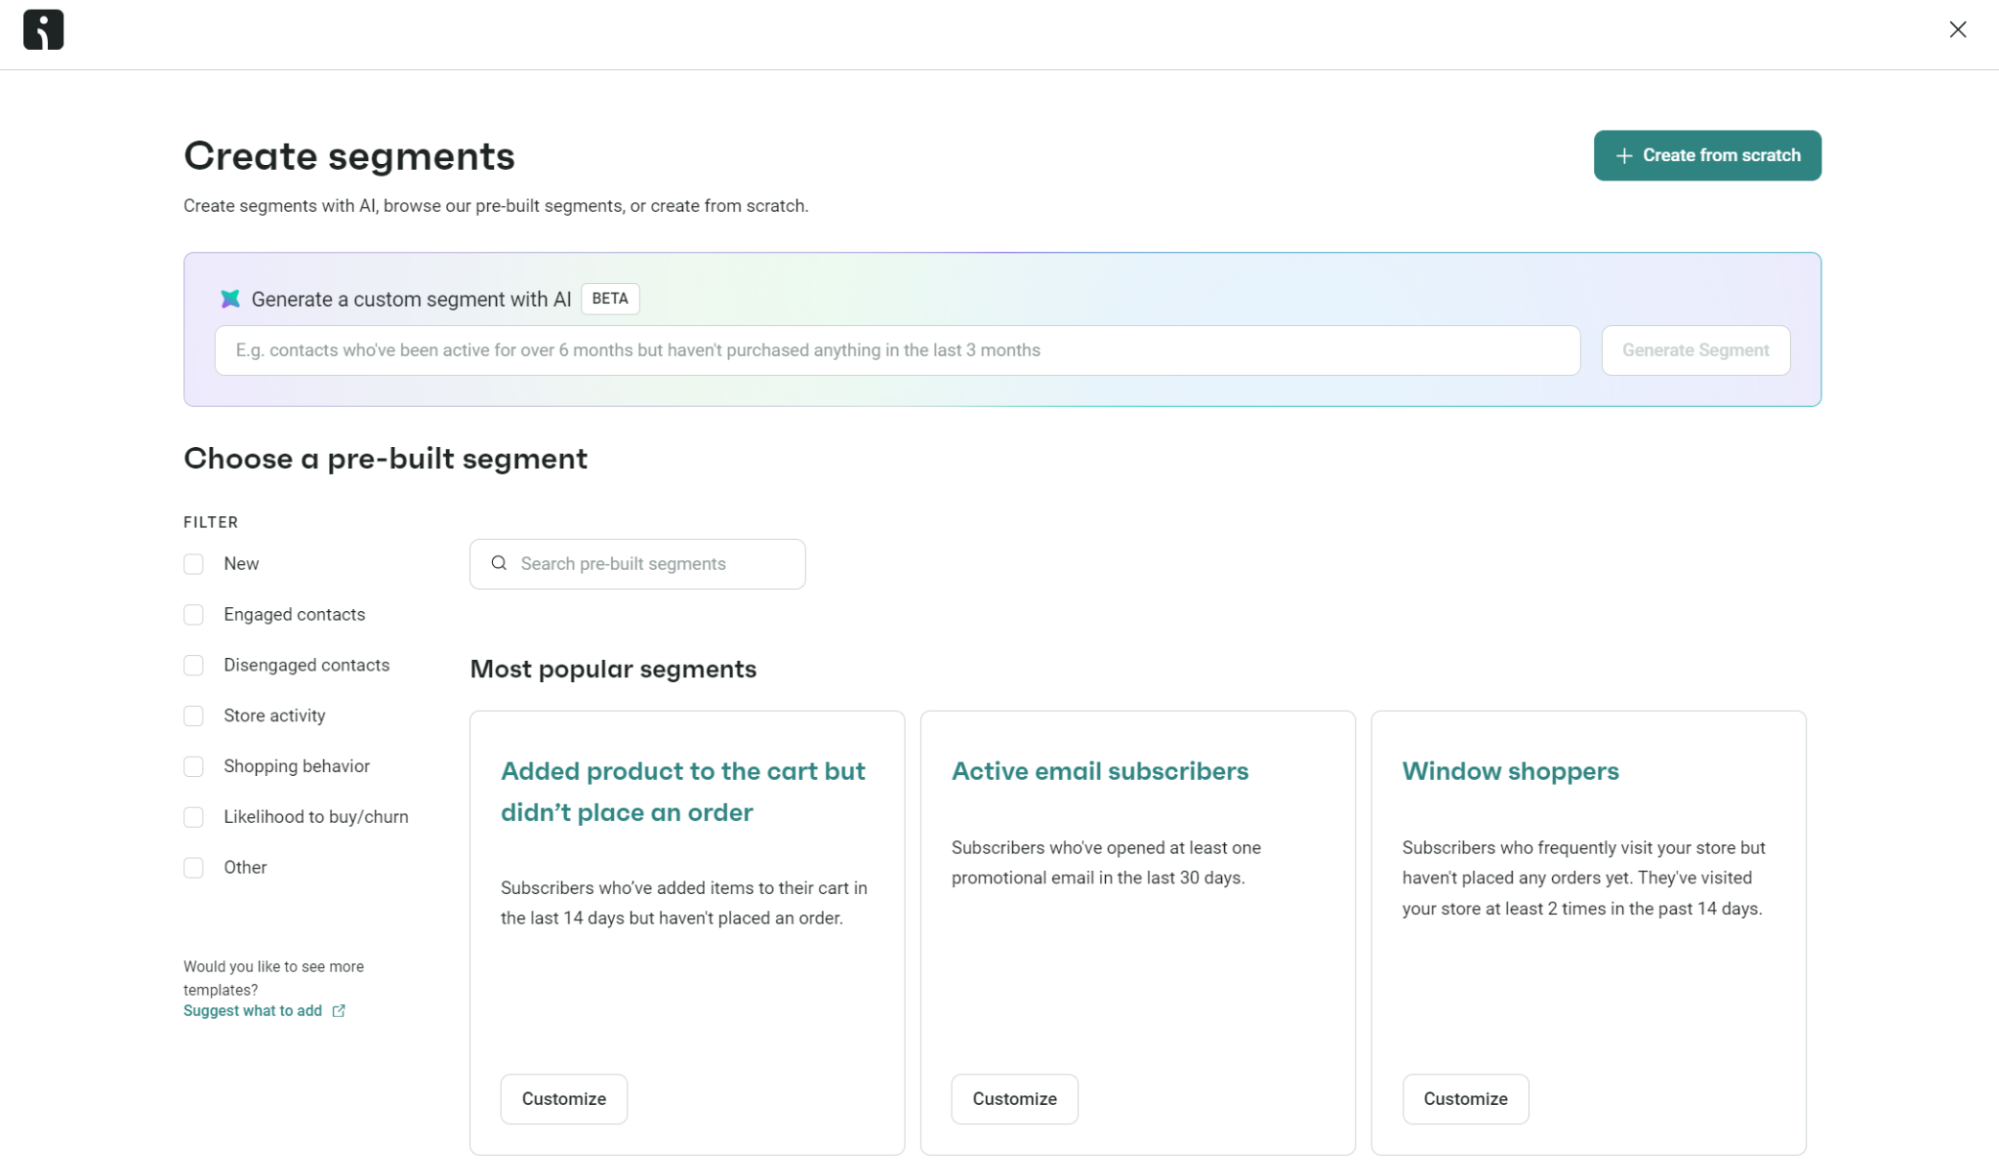Viewport: 1999px width, 1160px height.
Task: Close the Create segments screen
Action: pyautogui.click(x=1957, y=29)
